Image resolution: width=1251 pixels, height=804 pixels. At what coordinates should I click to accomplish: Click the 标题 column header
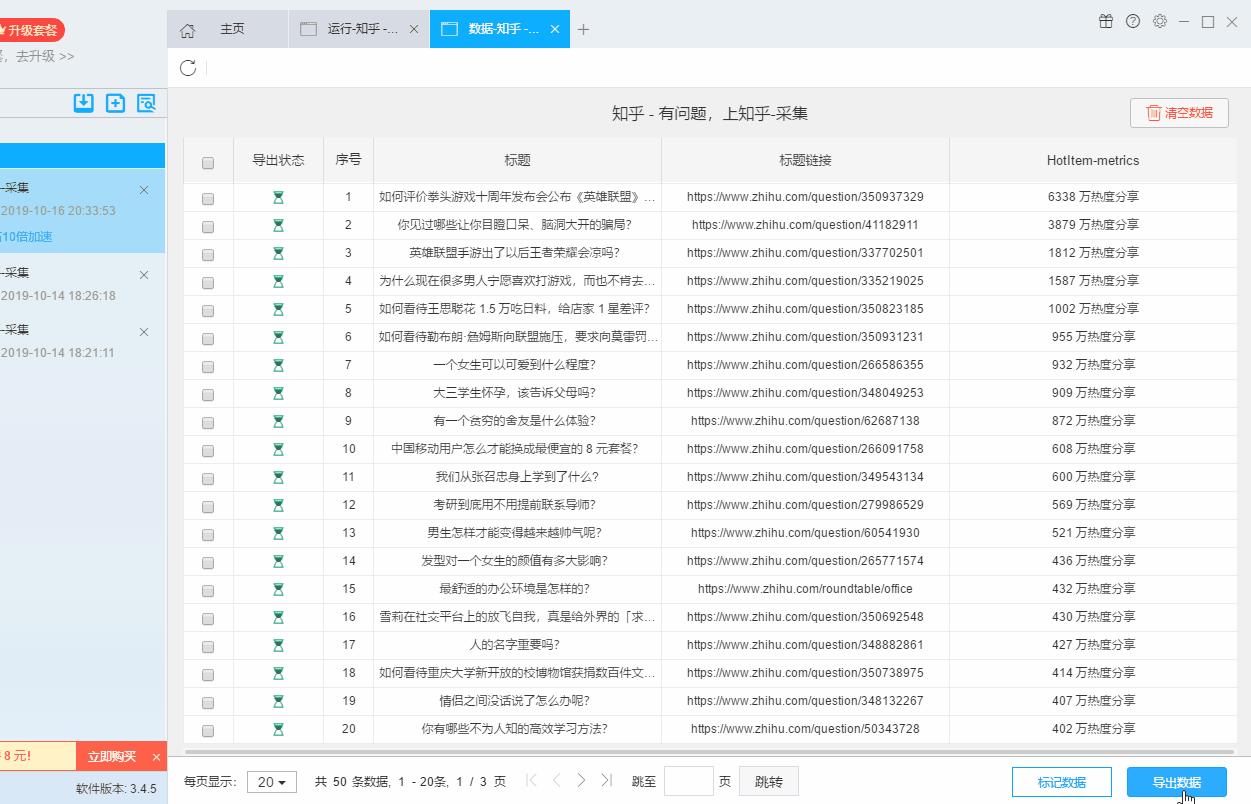pos(517,160)
